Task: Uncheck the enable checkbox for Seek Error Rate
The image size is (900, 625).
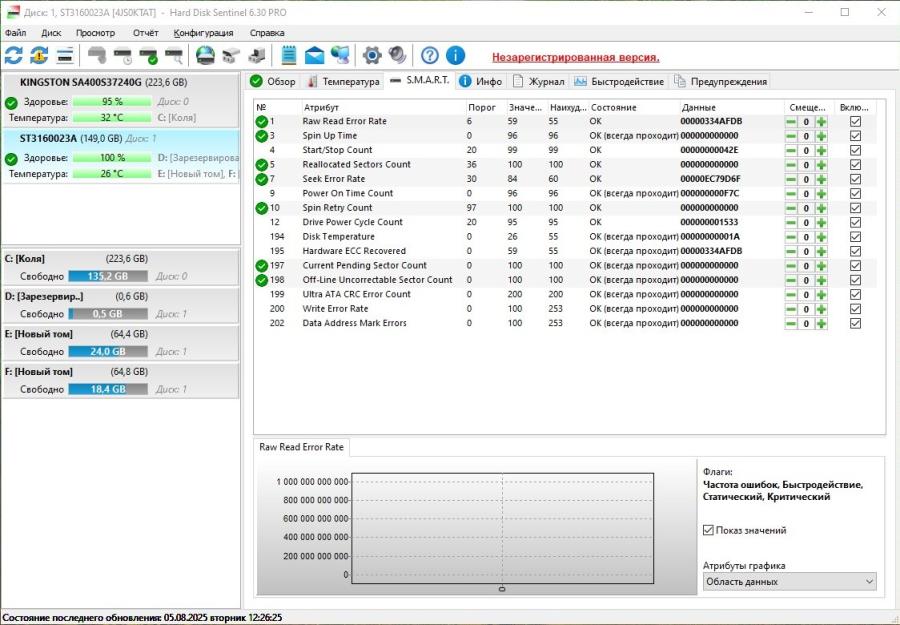Action: 855,179
